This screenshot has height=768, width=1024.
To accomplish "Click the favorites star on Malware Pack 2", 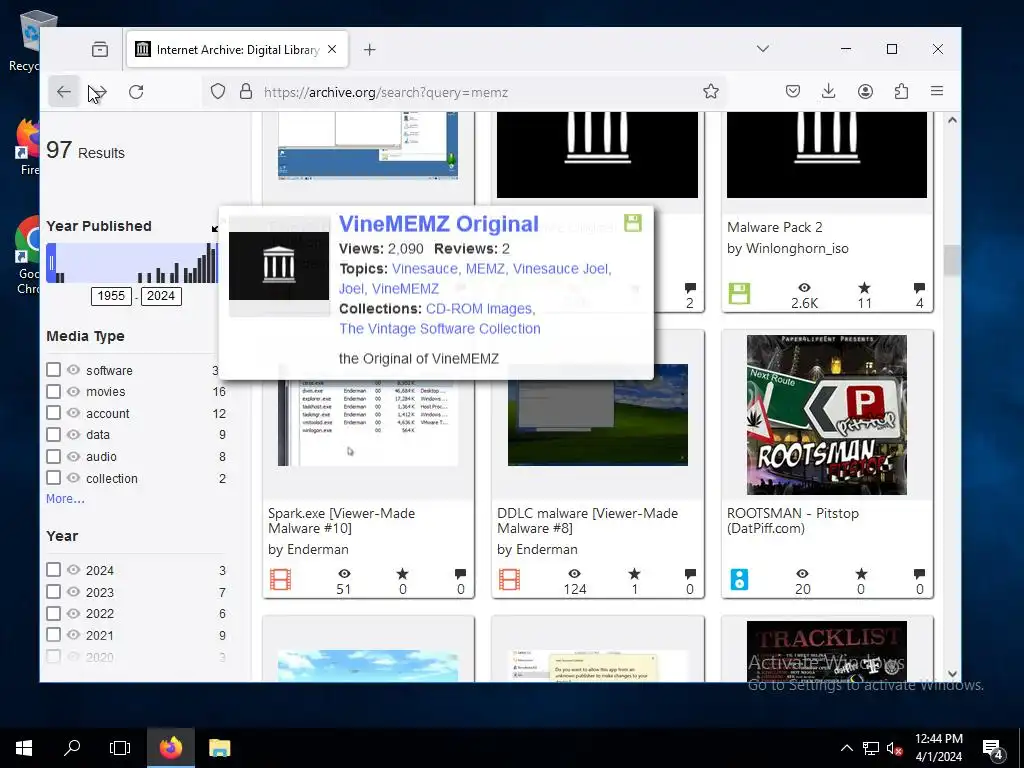I will point(864,288).
